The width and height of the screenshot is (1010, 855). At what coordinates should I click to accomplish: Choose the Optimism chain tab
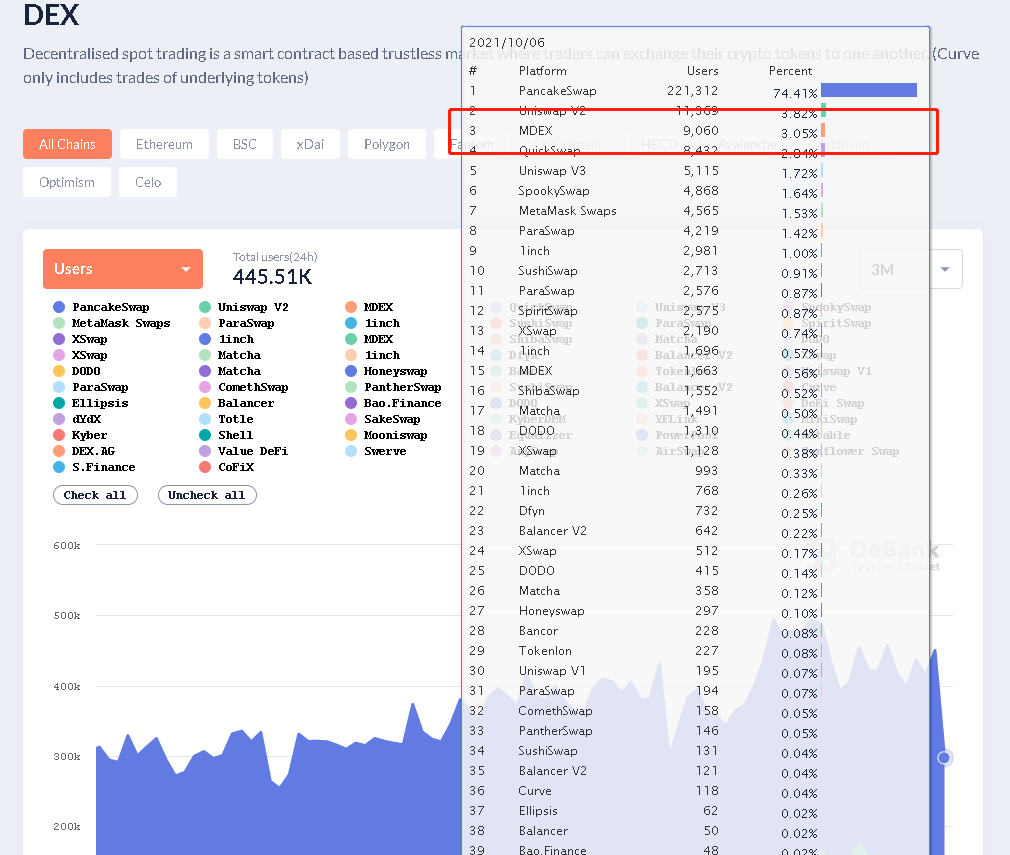[x=66, y=182]
